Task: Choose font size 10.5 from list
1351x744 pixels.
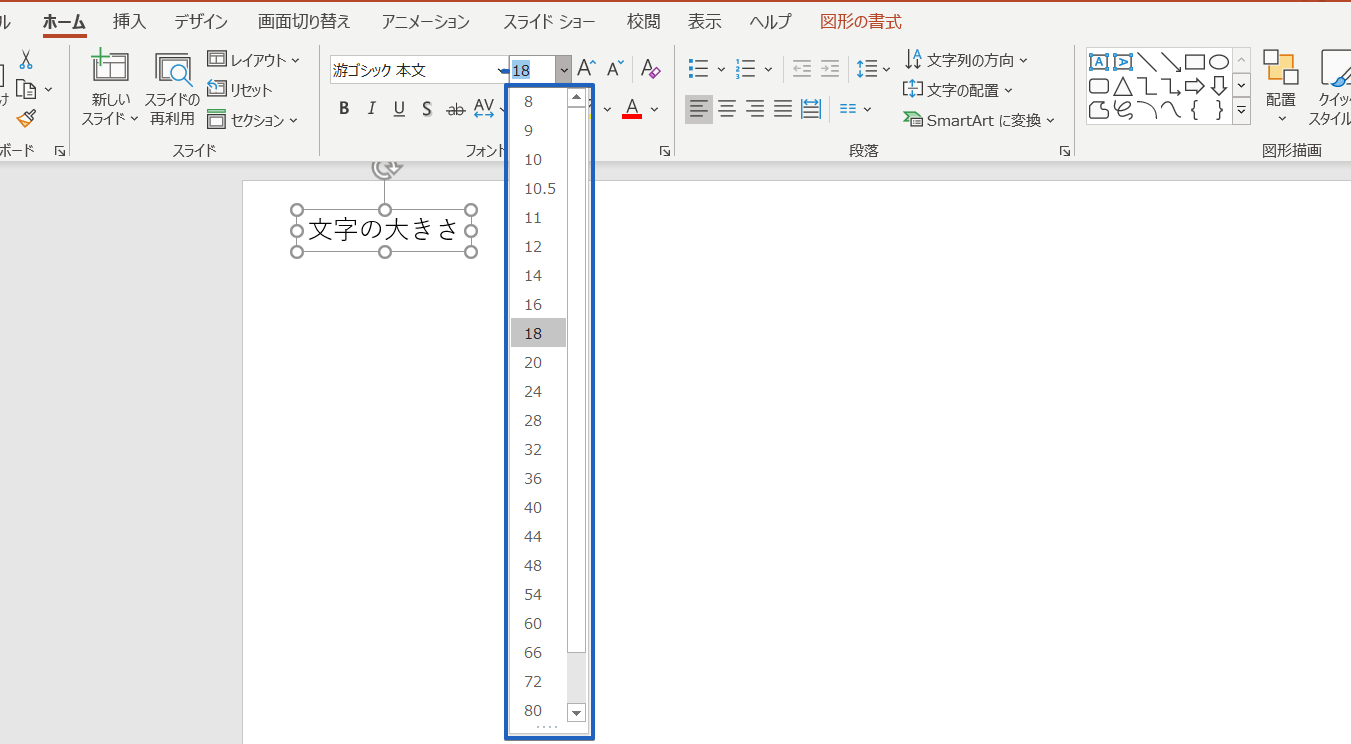Action: coord(538,188)
